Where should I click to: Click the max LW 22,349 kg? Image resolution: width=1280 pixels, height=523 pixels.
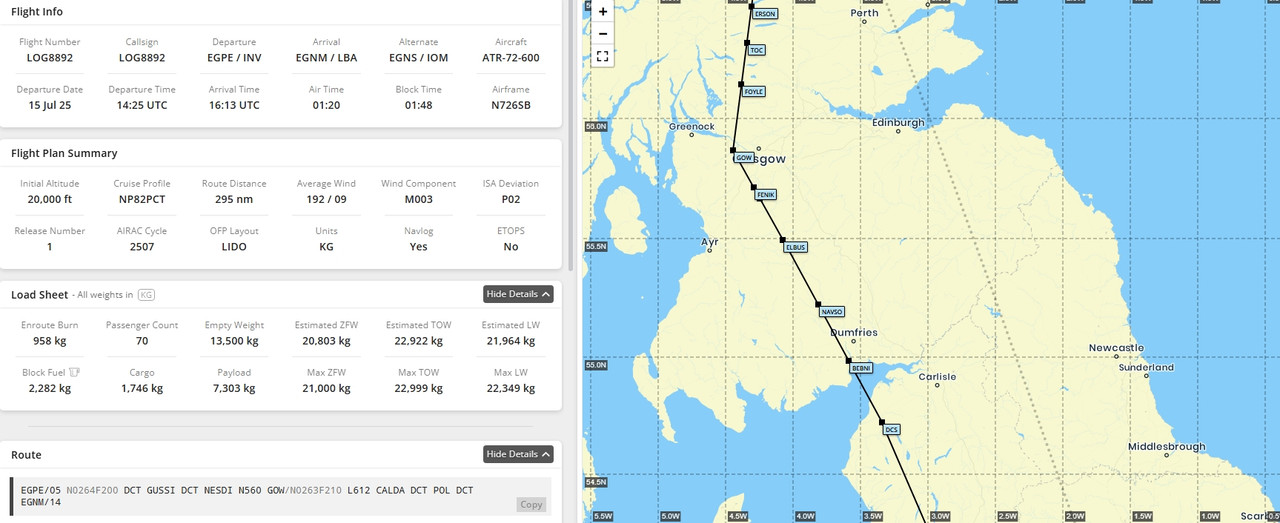pyautogui.click(x=510, y=388)
